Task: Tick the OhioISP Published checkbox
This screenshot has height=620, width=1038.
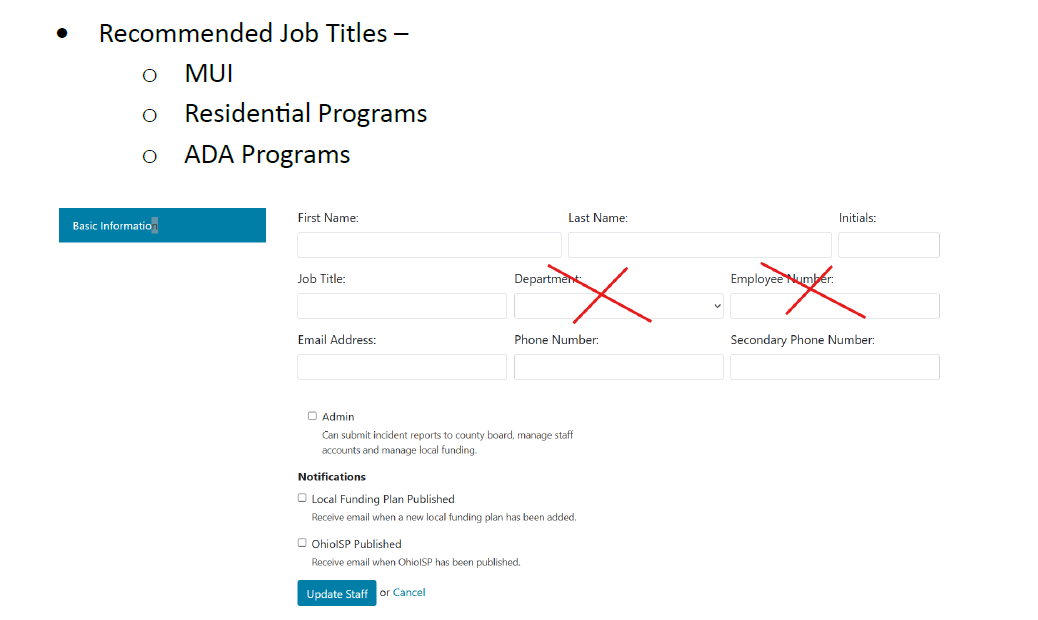Action: [302, 543]
